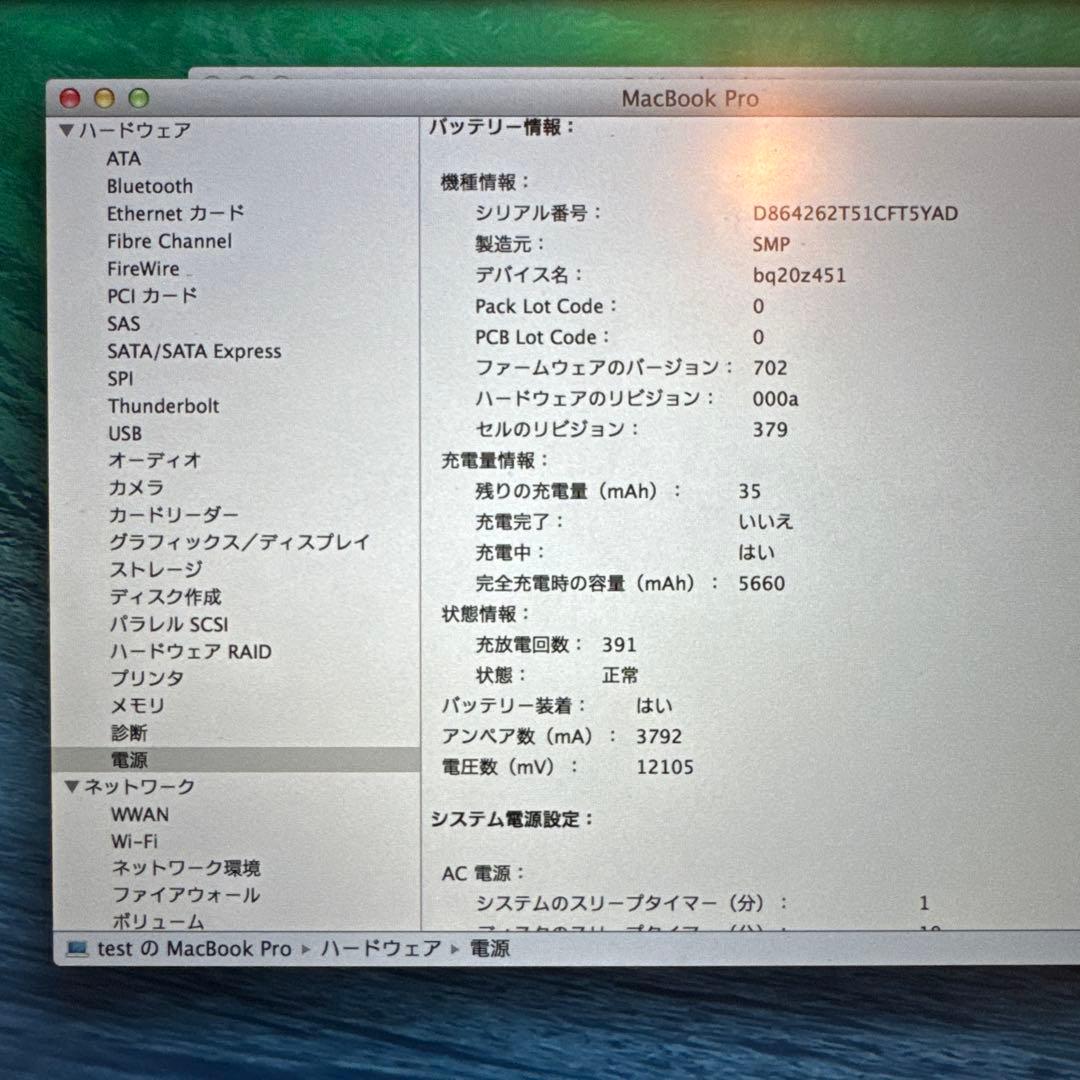Viewport: 1080px width, 1080px height.
Task: Click the voltage value 12105
Action: click(x=665, y=767)
